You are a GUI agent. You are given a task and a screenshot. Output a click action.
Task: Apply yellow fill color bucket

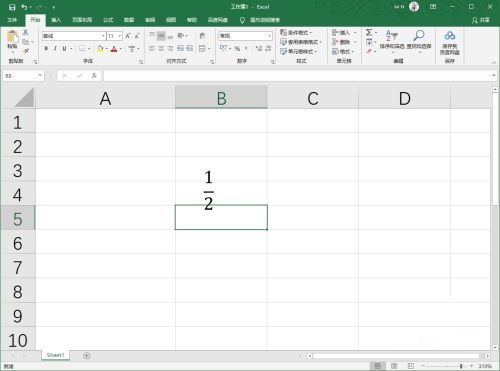(100, 49)
